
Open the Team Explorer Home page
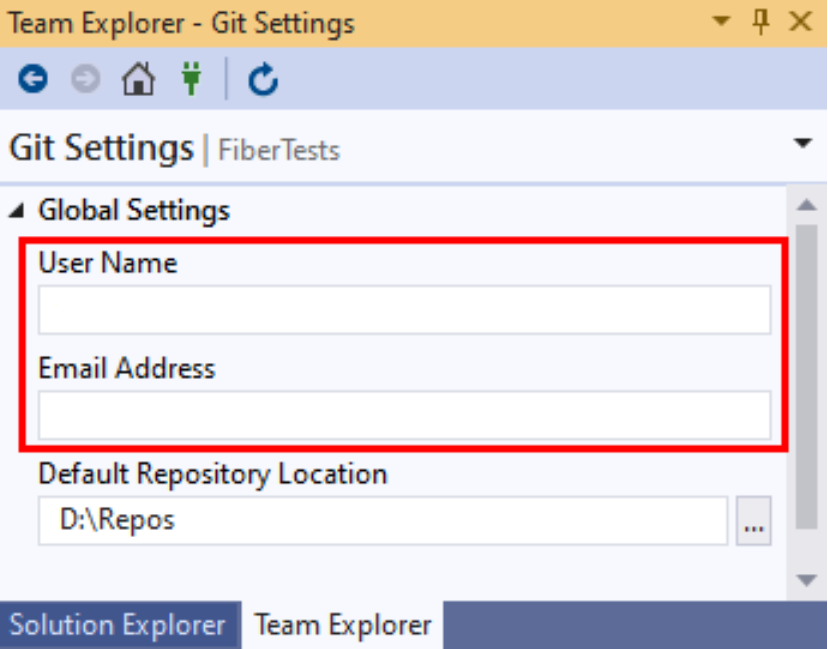pyautogui.click(x=140, y=77)
